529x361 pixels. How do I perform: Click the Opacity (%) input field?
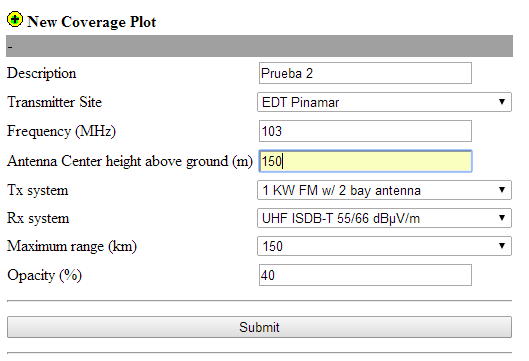(x=365, y=275)
